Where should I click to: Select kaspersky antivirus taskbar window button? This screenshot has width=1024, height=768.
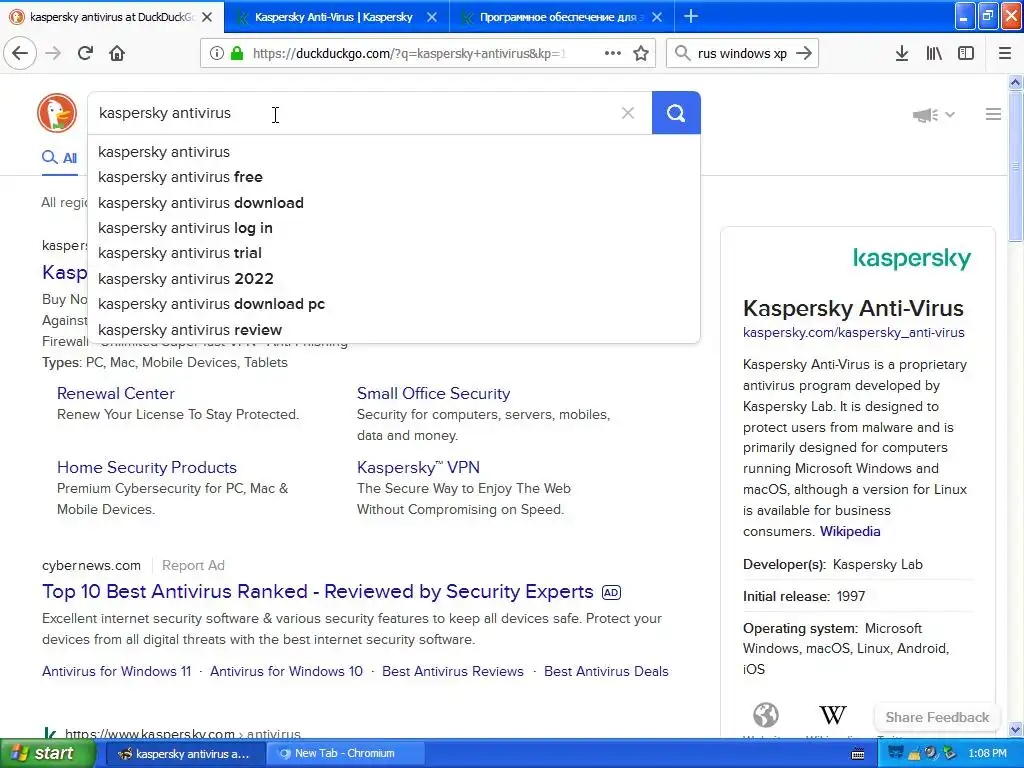[x=185, y=754]
